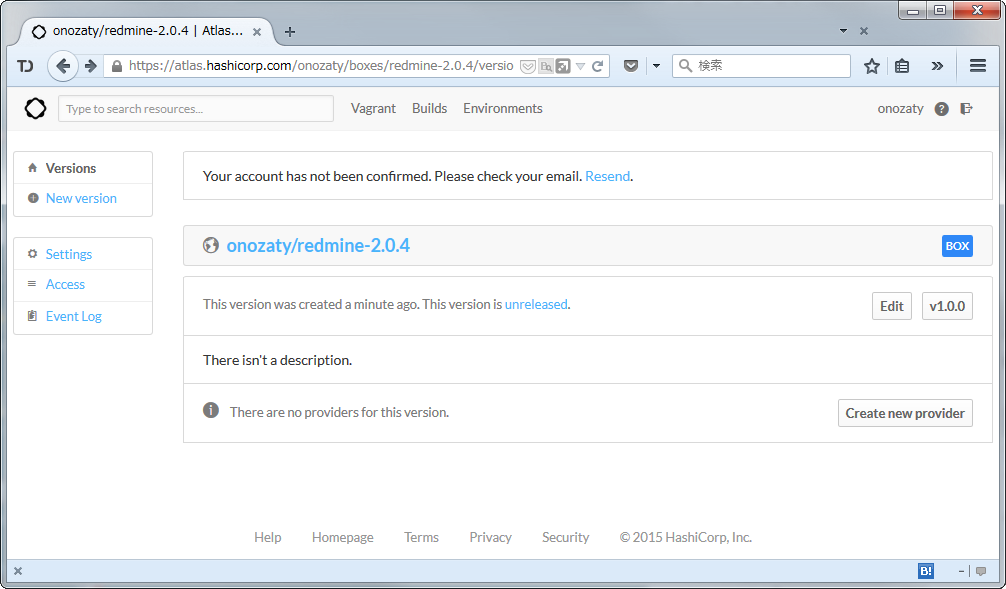Select Versions in the sidebar
Screen dimensions: 1006x589
click(71, 168)
